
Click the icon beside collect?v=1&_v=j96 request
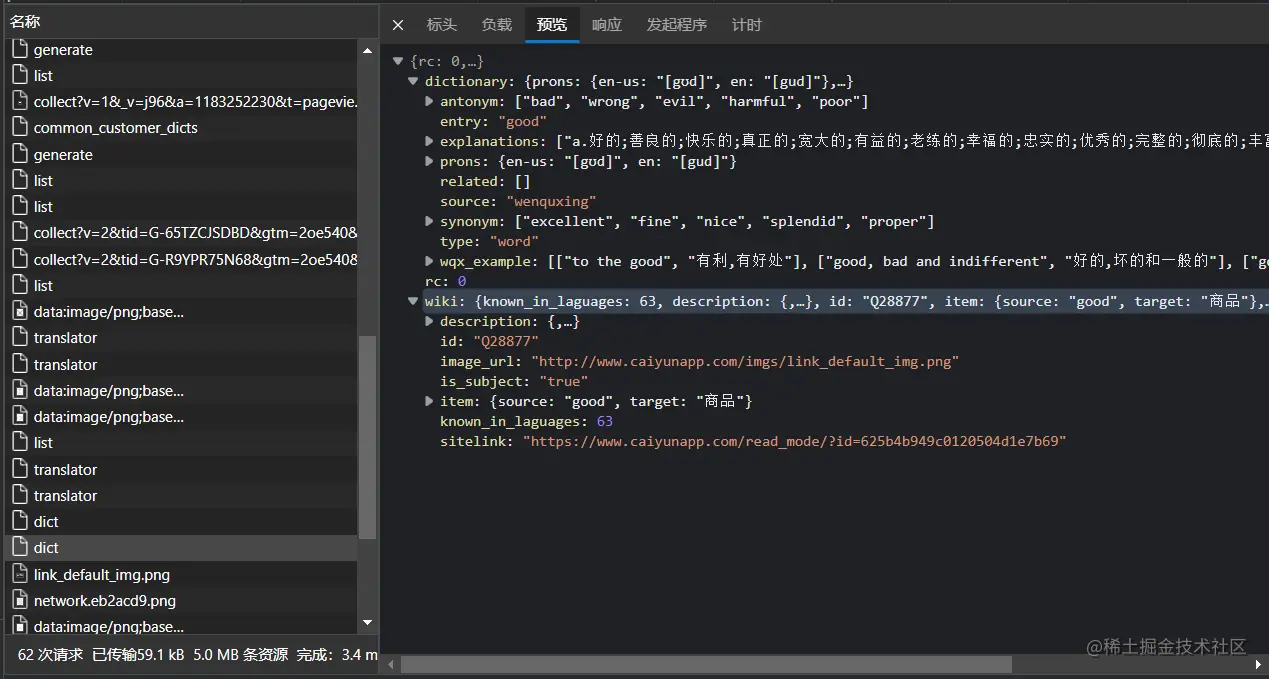click(x=20, y=101)
